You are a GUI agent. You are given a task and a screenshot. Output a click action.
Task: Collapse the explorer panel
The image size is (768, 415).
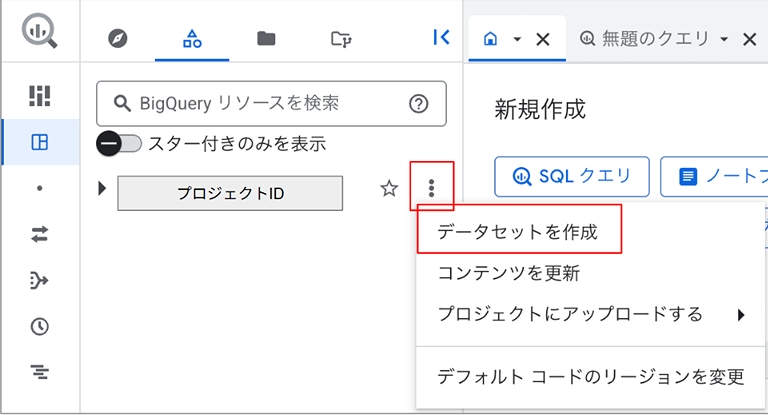441,37
